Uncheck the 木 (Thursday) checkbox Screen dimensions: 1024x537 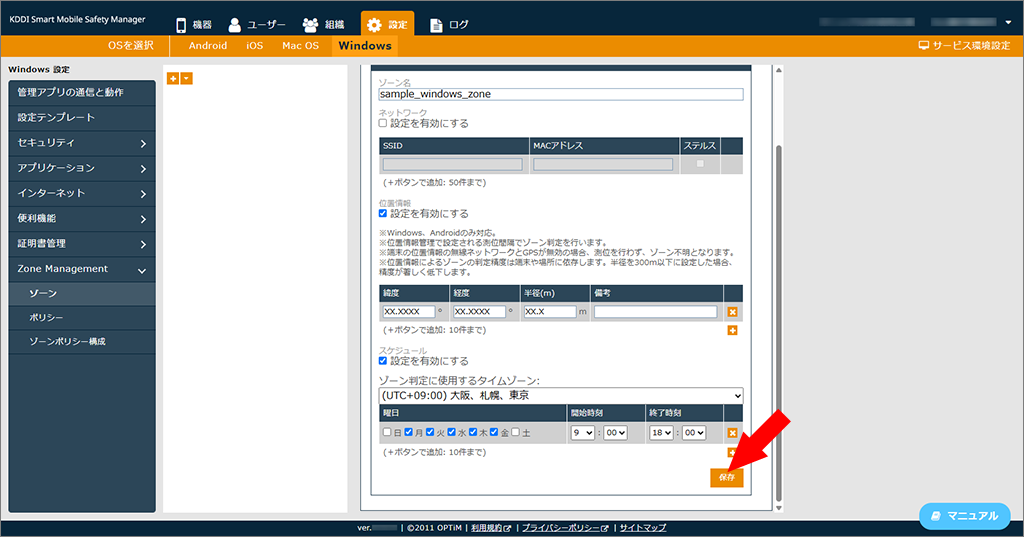pyautogui.click(x=473, y=432)
